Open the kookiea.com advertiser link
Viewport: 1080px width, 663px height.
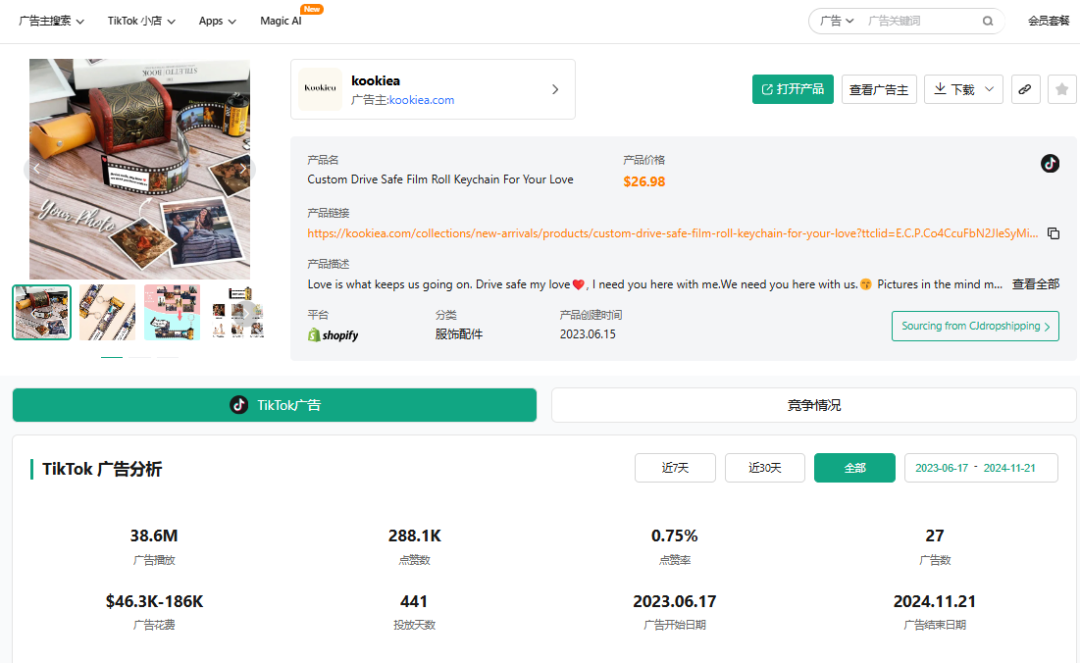422,100
